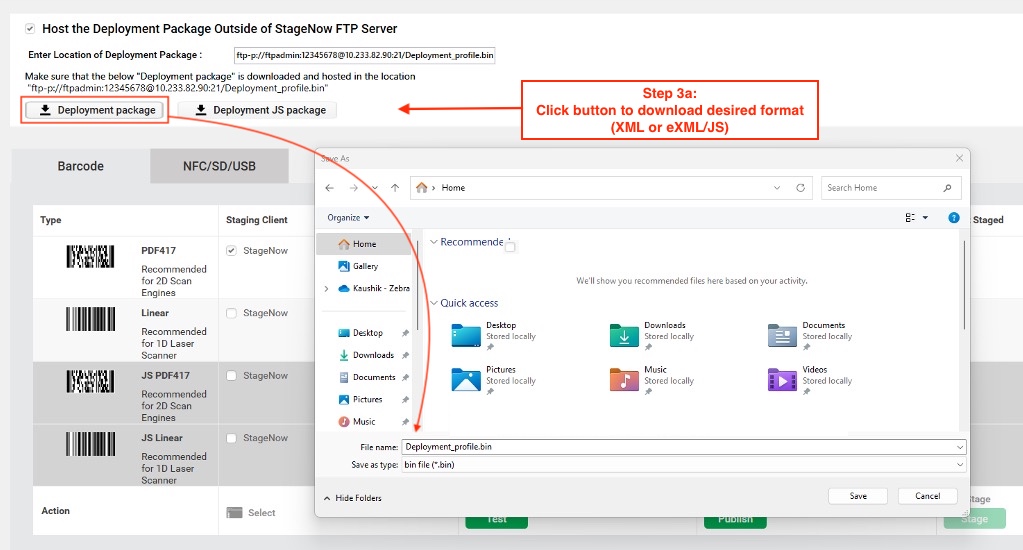
Task: Click the Up arrow navigation icon
Action: click(x=395, y=188)
